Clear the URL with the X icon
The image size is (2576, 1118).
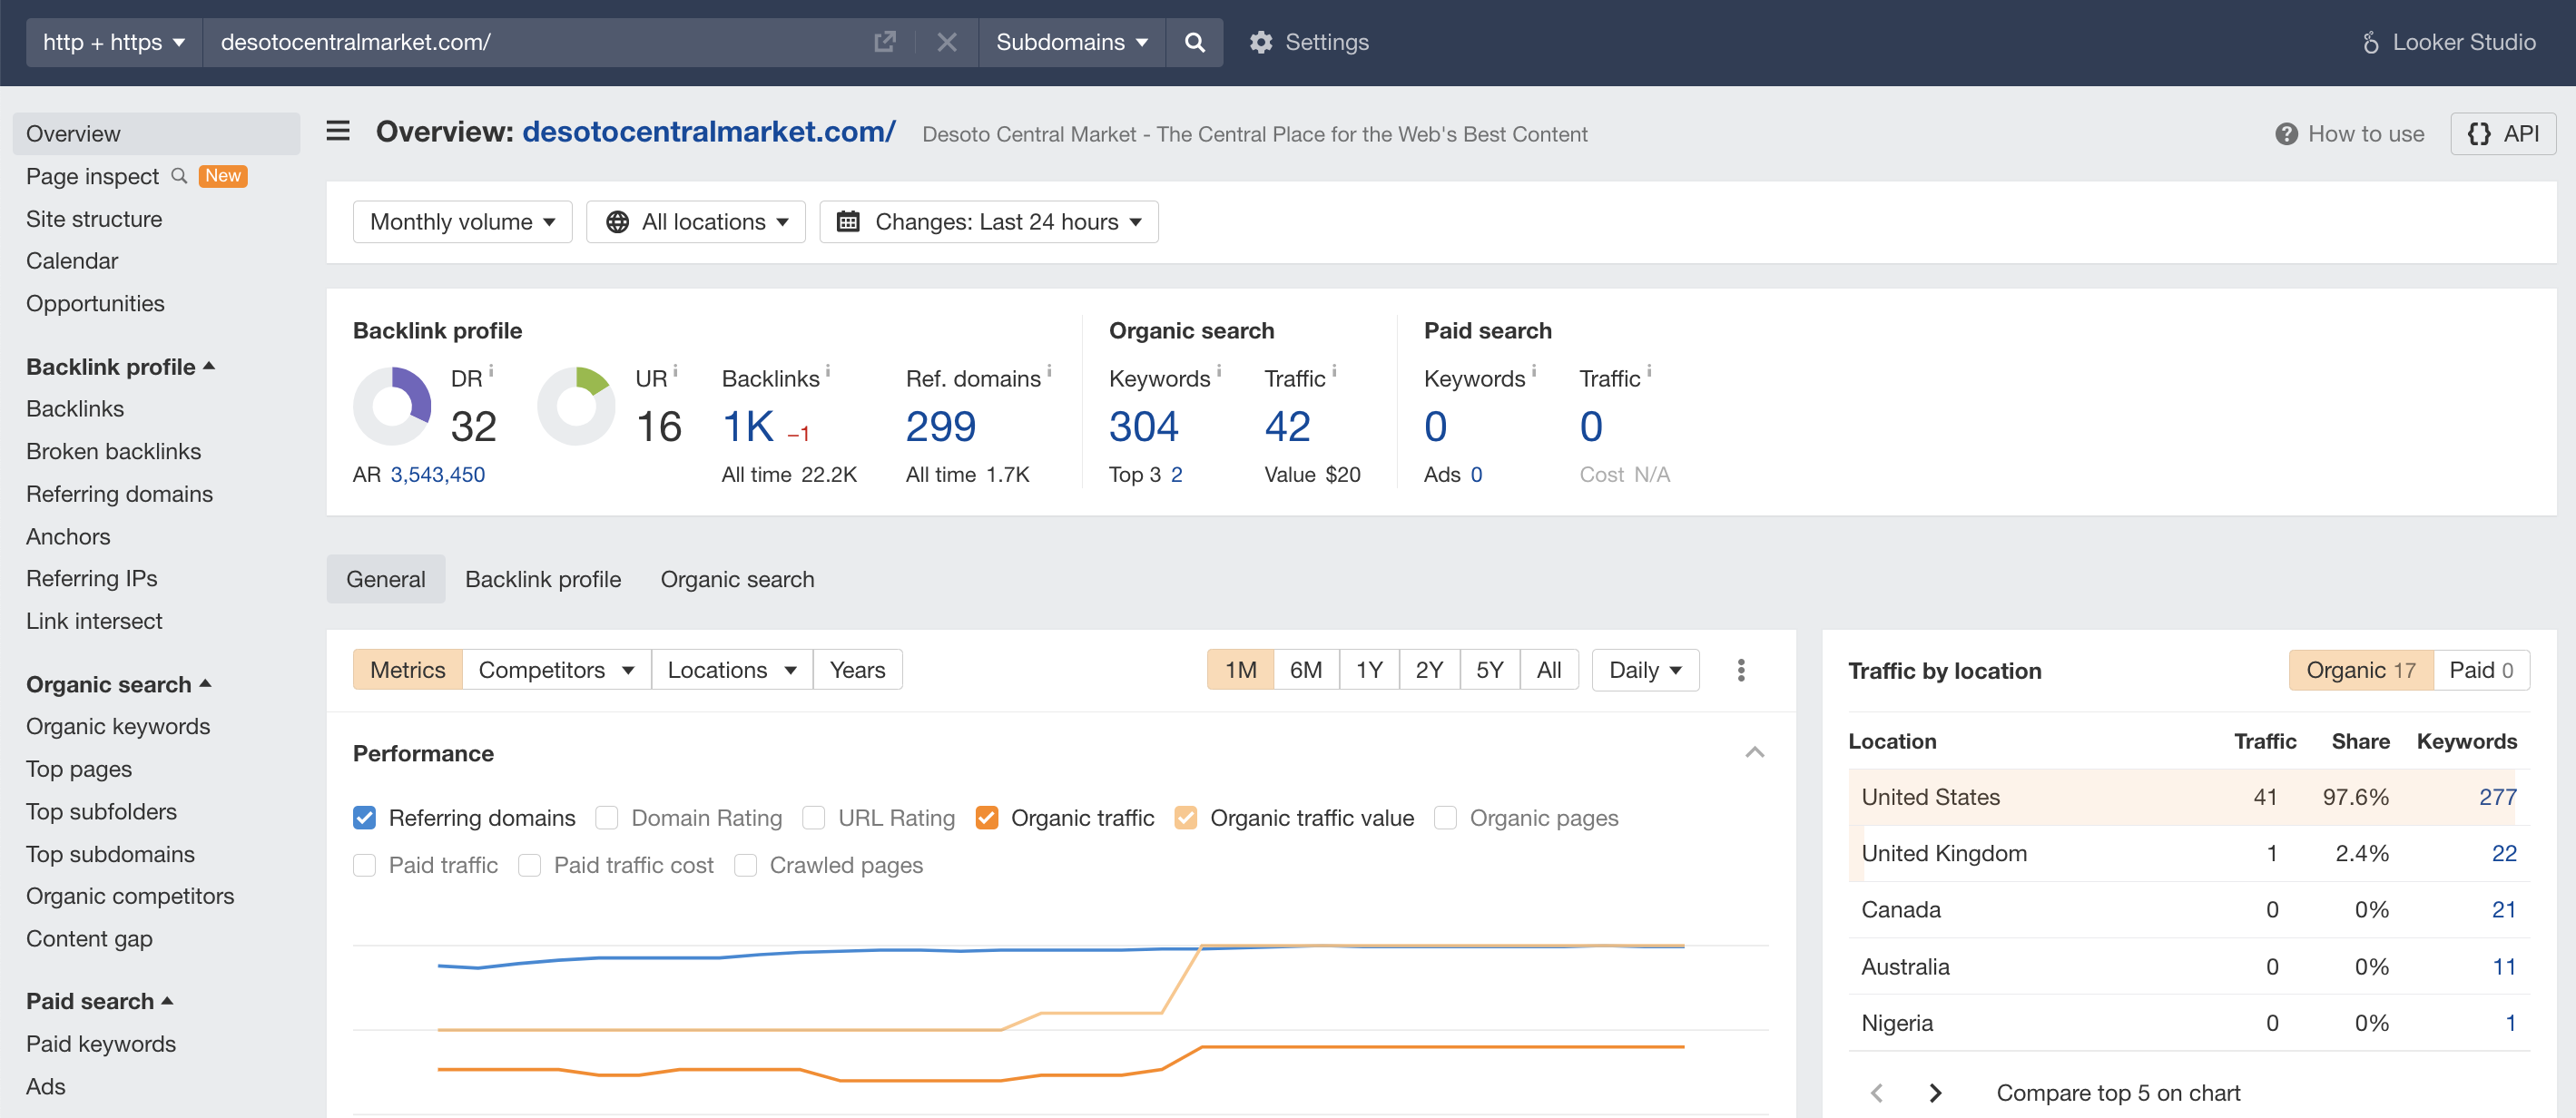tap(946, 42)
